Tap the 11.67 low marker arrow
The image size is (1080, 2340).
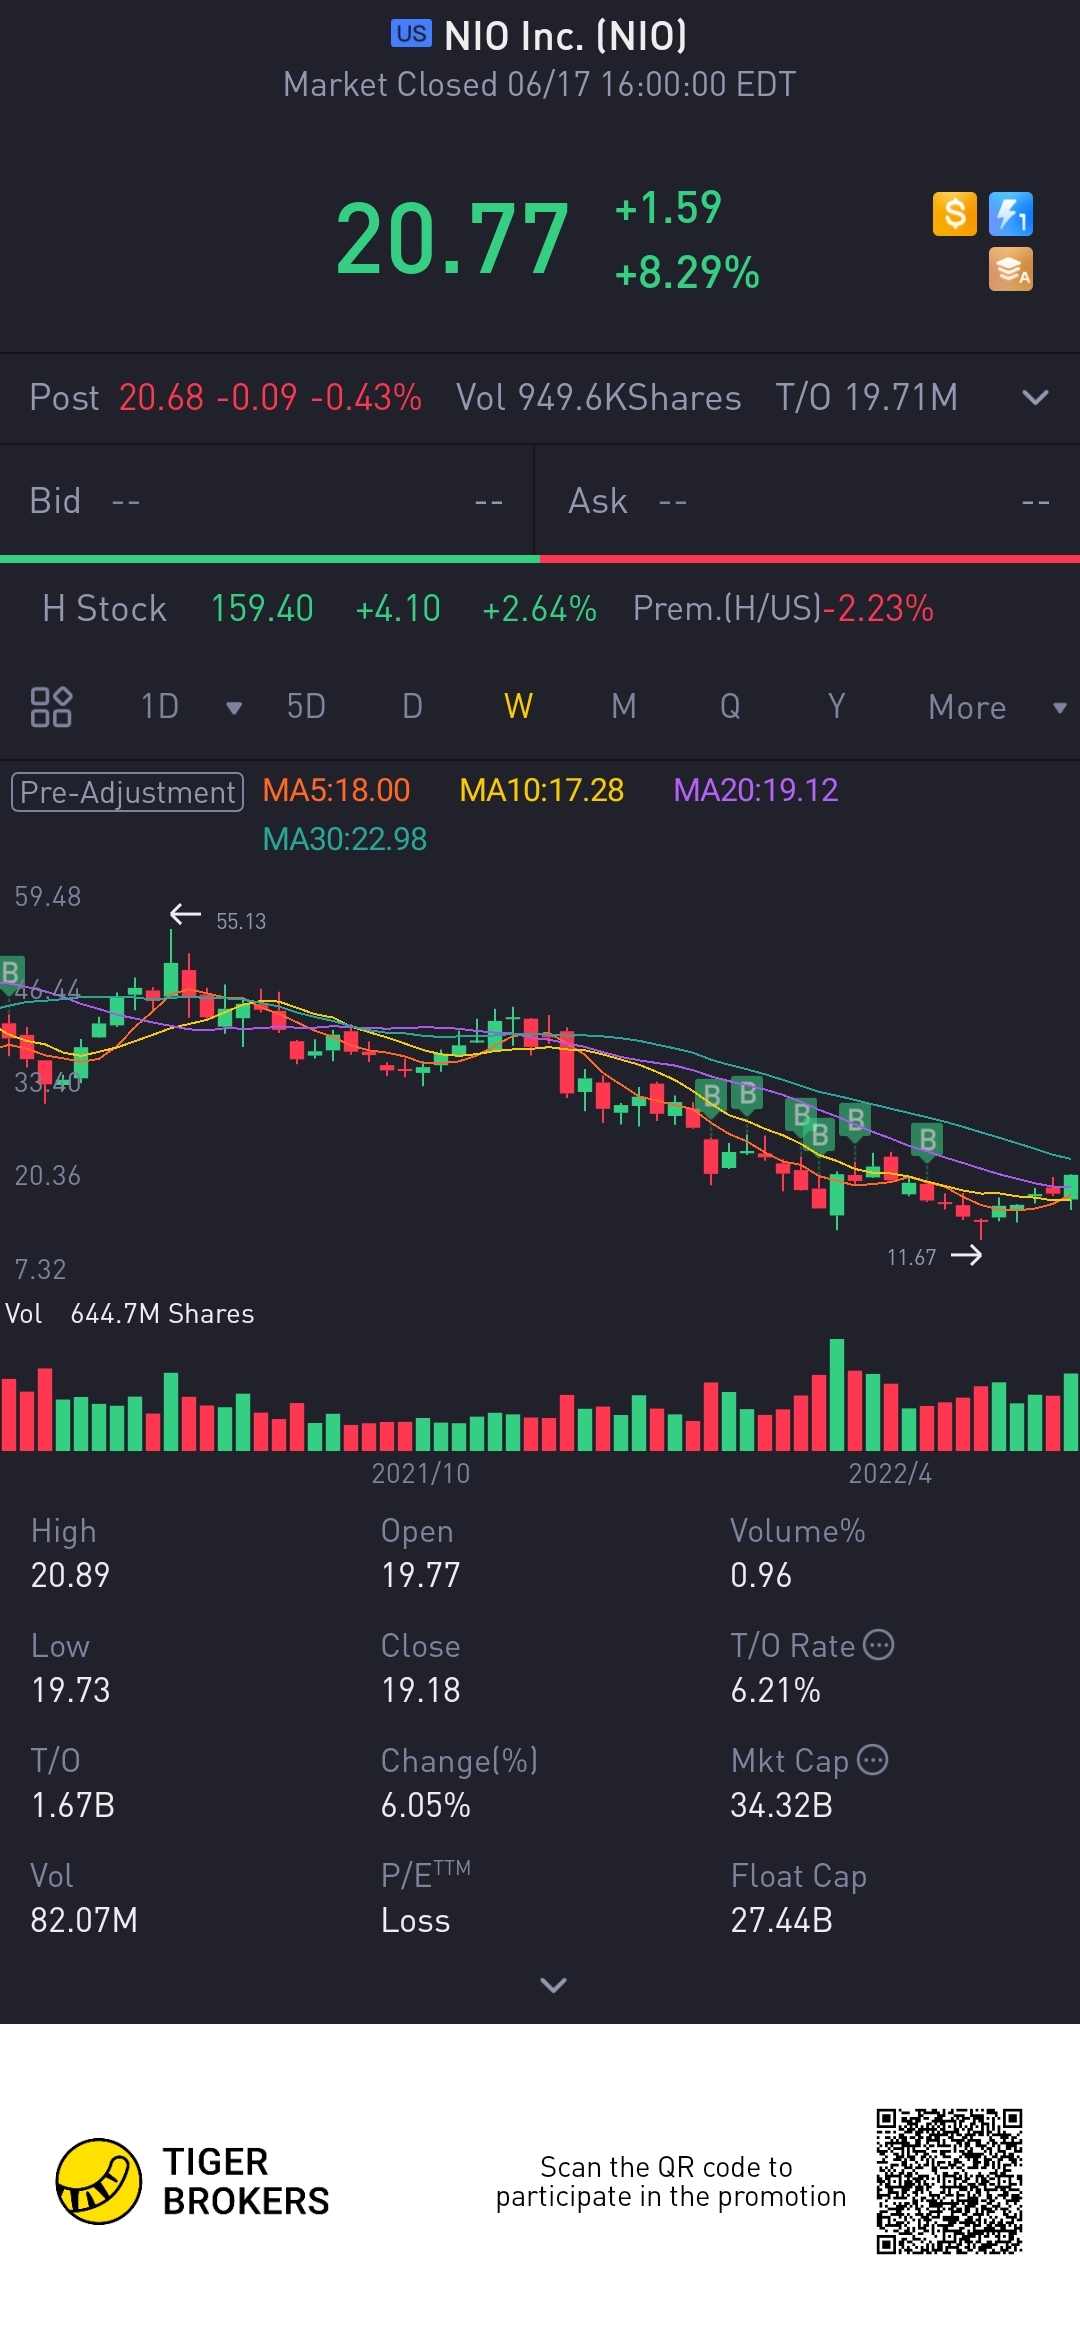point(966,1255)
